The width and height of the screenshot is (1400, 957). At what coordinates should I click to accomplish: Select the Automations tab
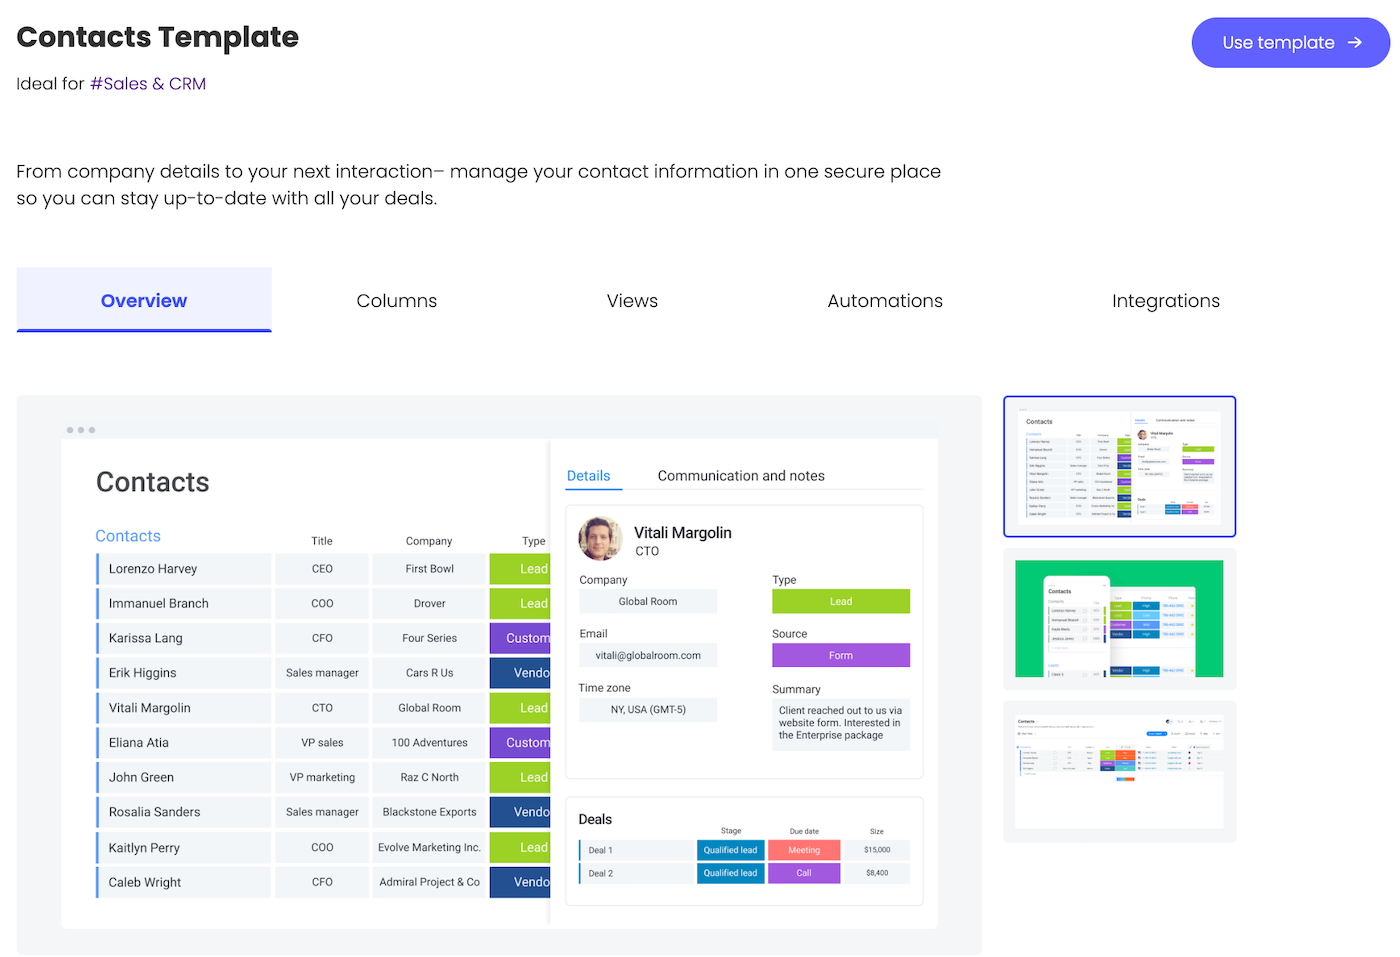pos(885,301)
